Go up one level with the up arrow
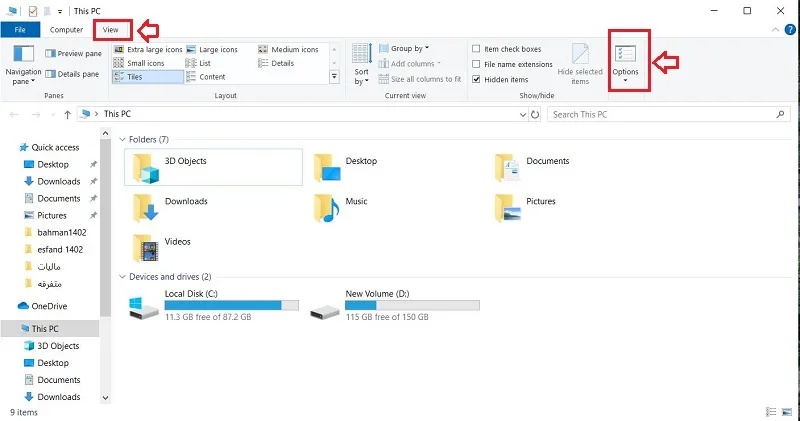Screen dimensions: 800x421 tap(67, 114)
